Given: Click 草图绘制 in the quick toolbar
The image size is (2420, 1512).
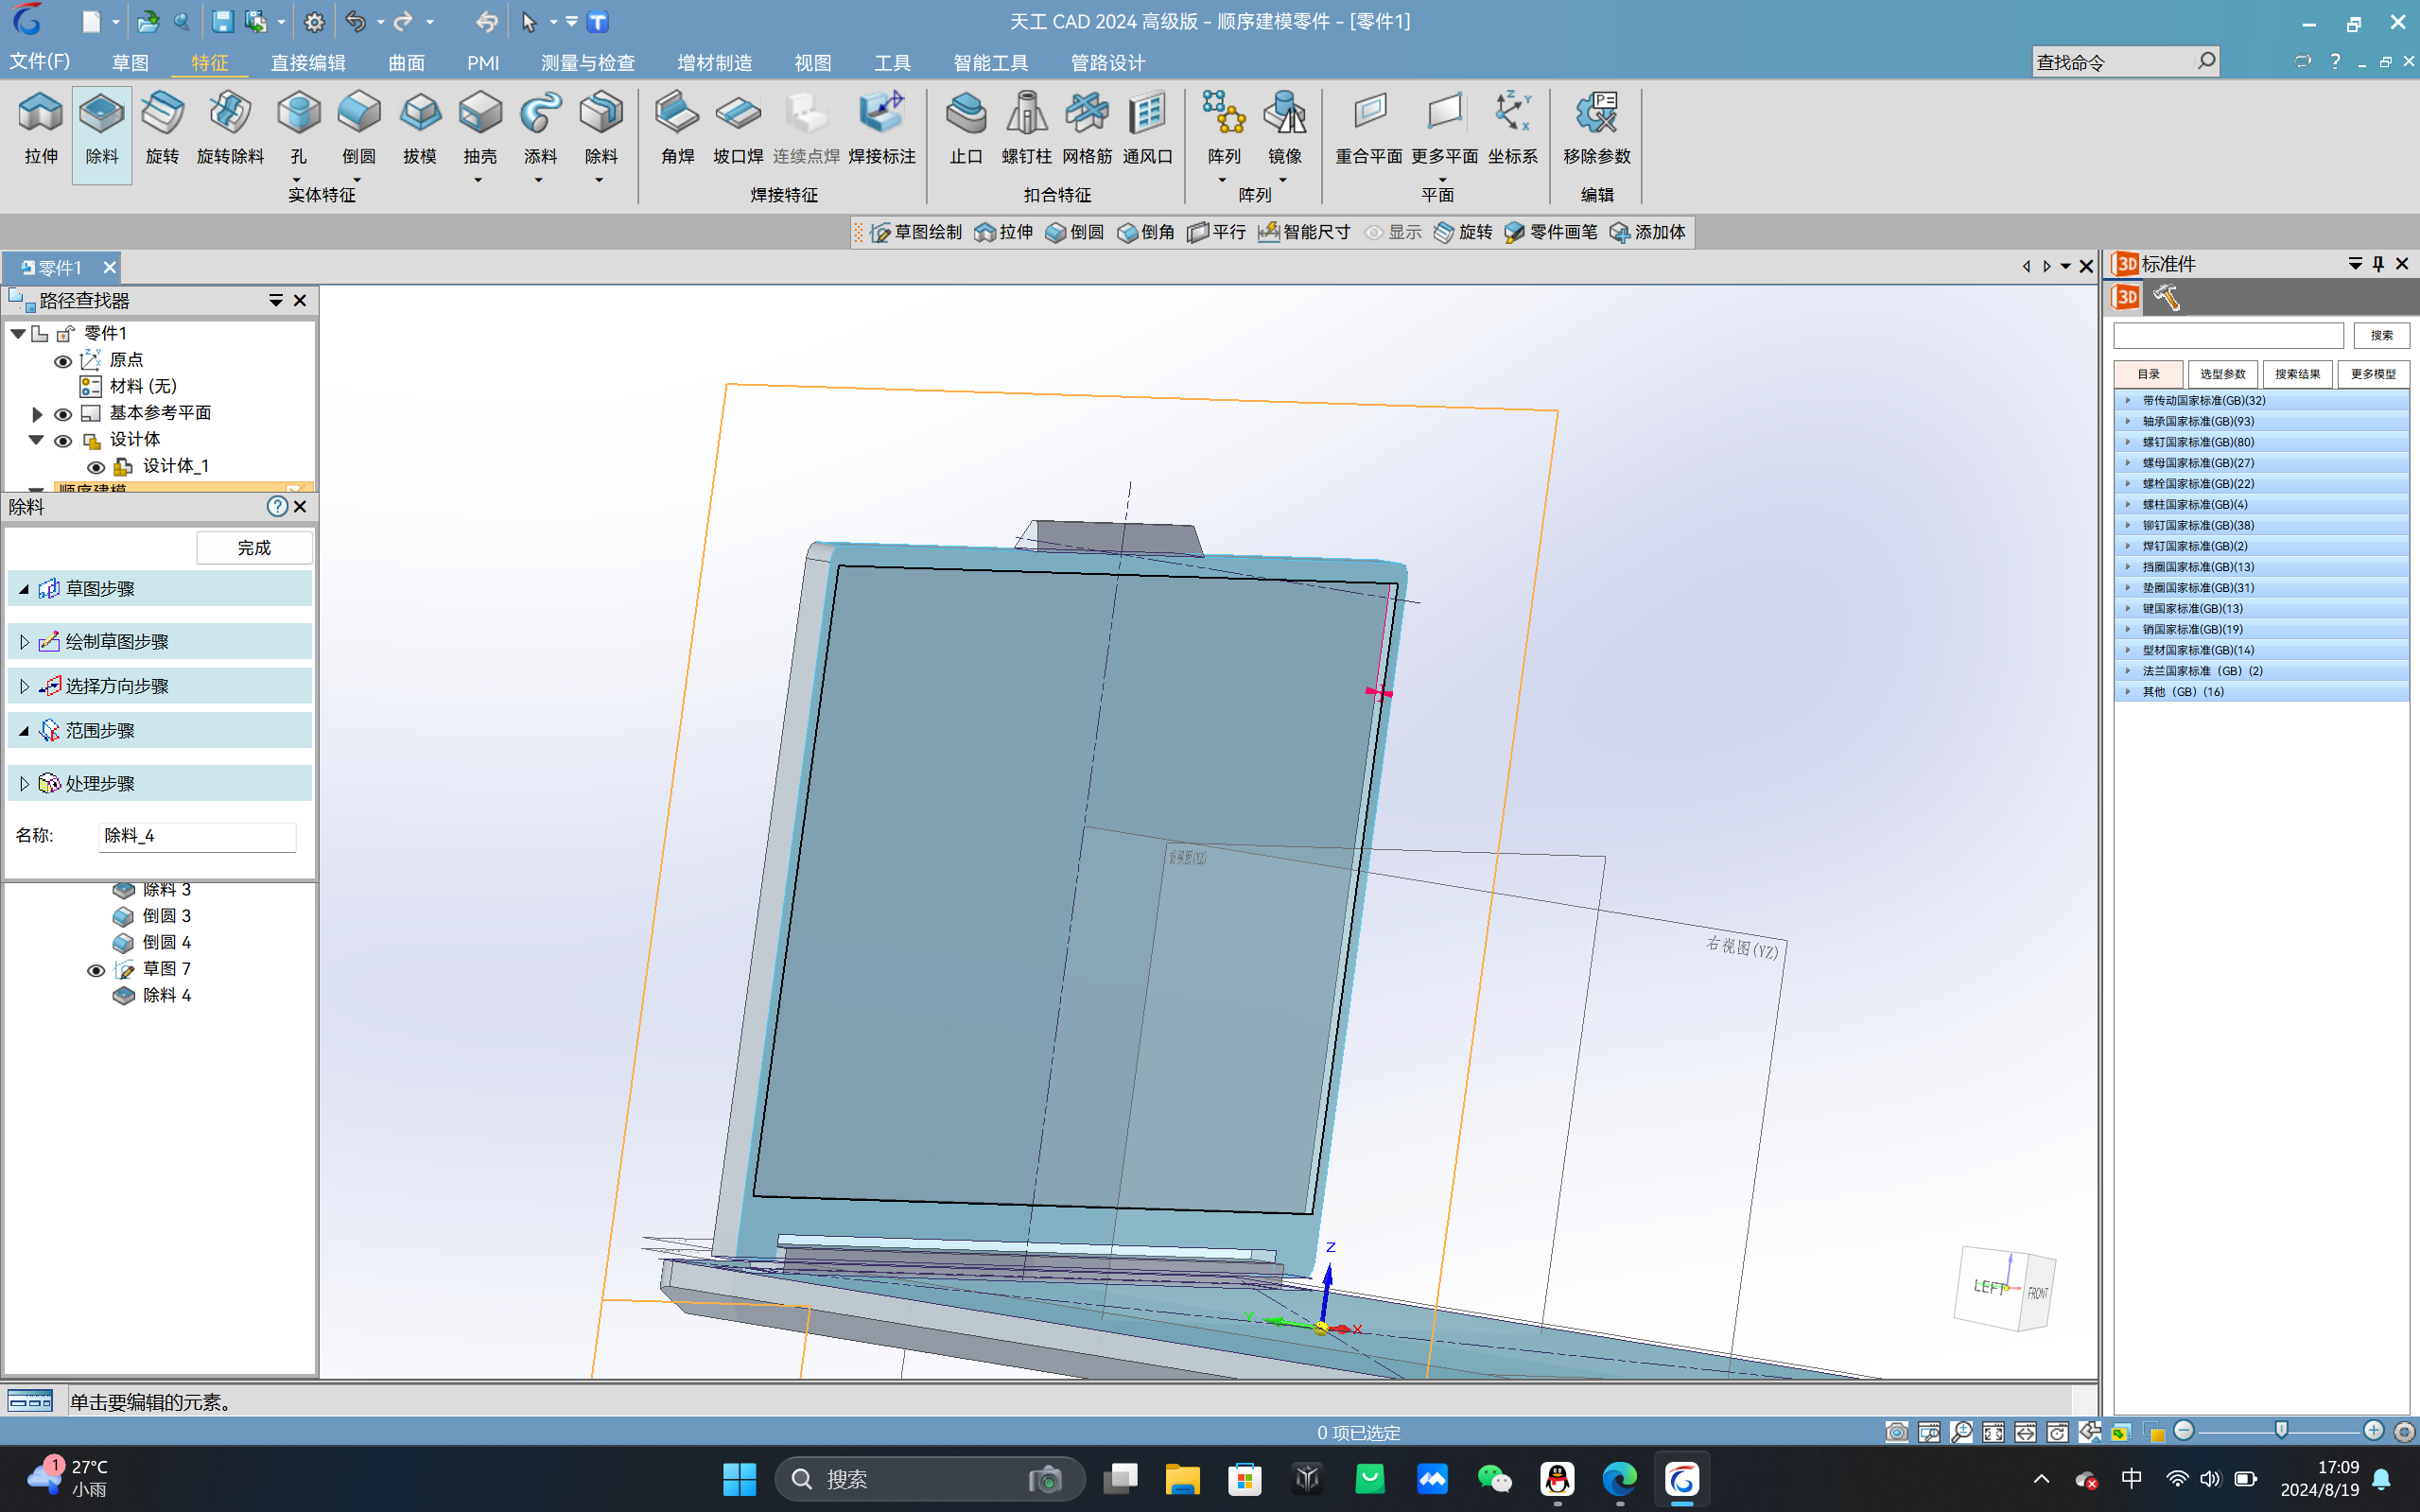Looking at the screenshot, I should pyautogui.click(x=915, y=232).
